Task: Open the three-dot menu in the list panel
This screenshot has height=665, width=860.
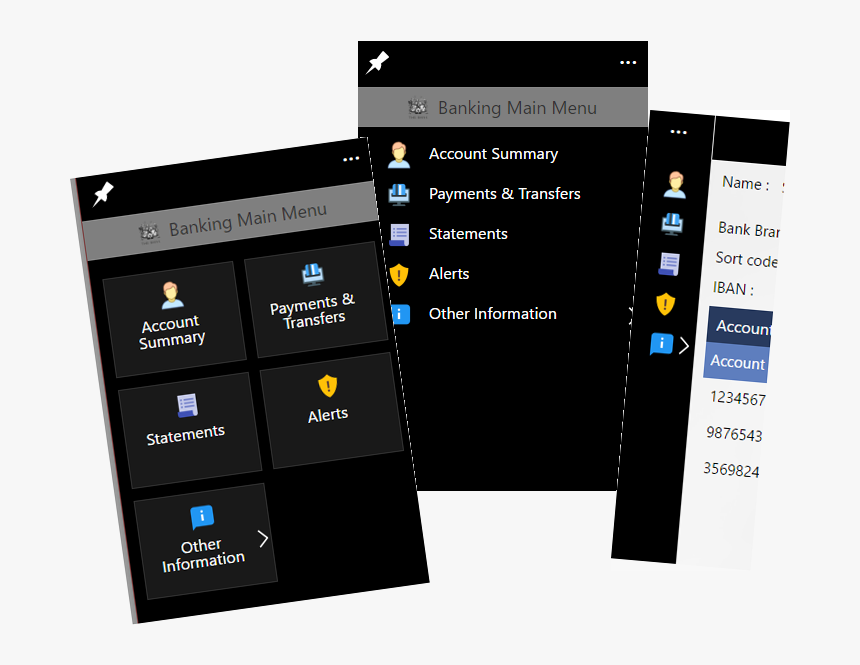Action: (x=627, y=62)
